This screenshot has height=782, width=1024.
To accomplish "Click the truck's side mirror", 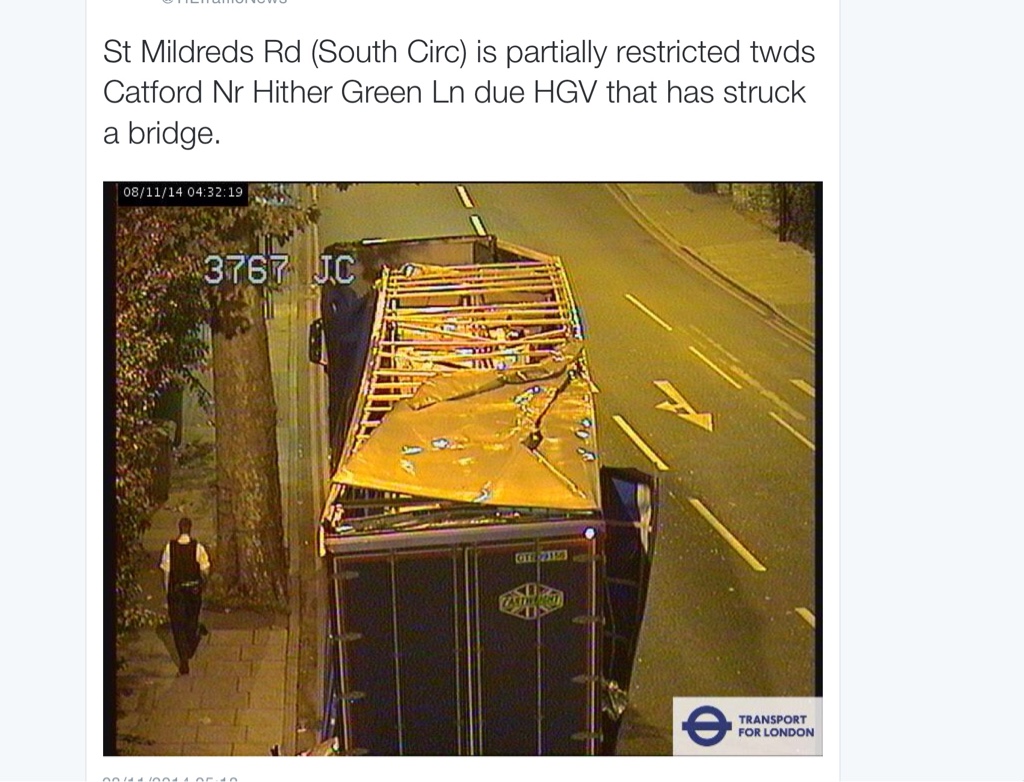I will coord(317,342).
